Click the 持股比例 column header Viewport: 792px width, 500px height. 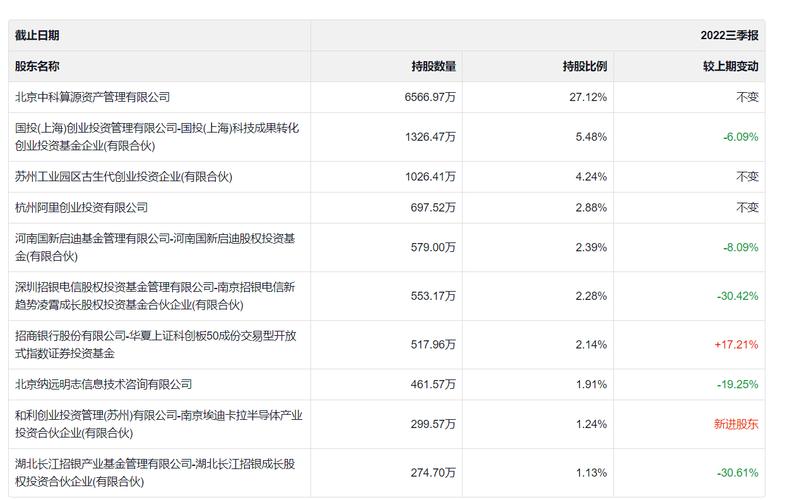[x=584, y=66]
